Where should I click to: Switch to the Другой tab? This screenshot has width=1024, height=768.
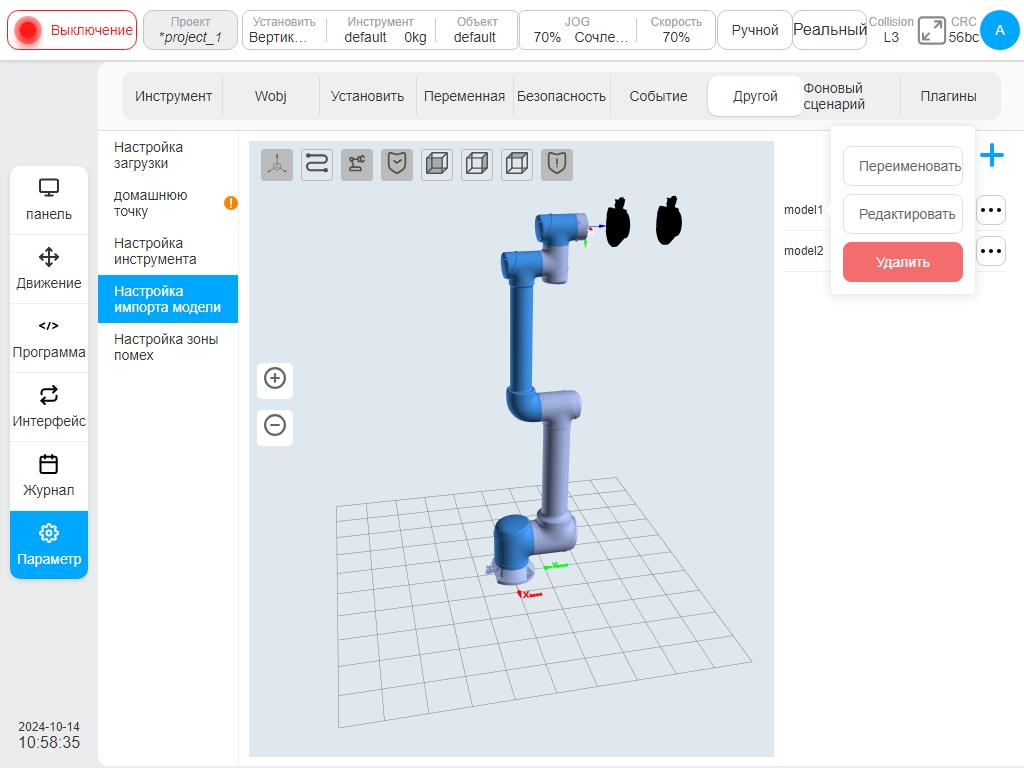(x=755, y=96)
